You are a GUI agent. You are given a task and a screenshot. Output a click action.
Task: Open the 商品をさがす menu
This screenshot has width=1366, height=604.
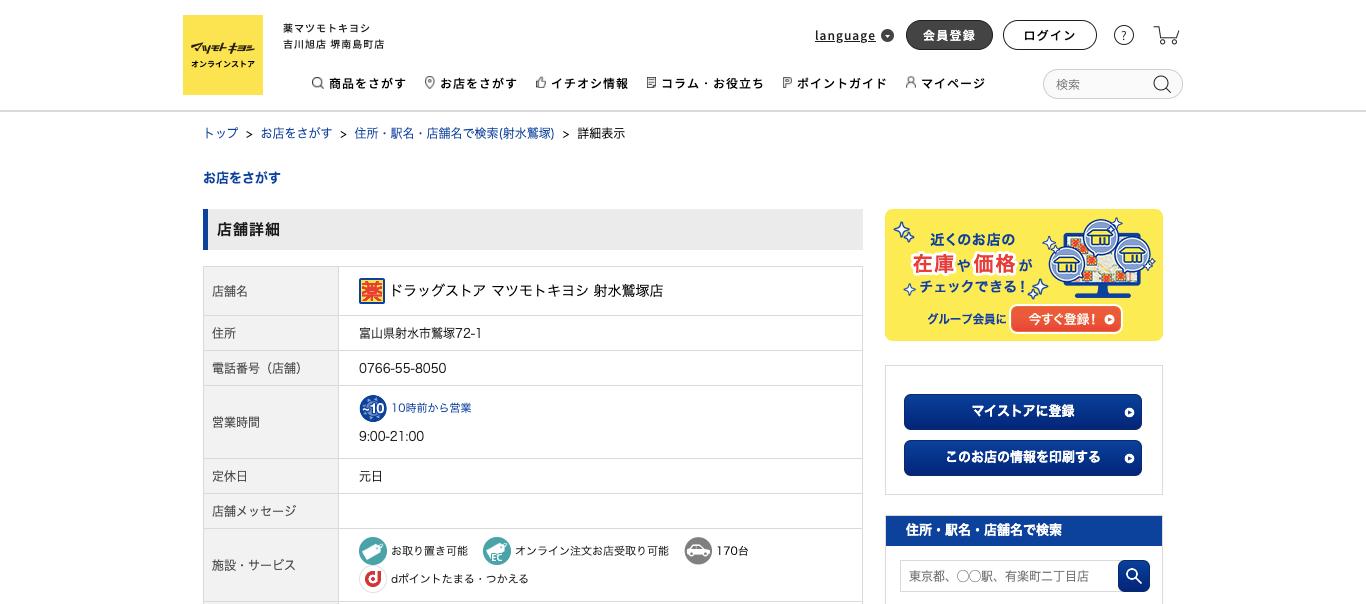click(x=359, y=83)
